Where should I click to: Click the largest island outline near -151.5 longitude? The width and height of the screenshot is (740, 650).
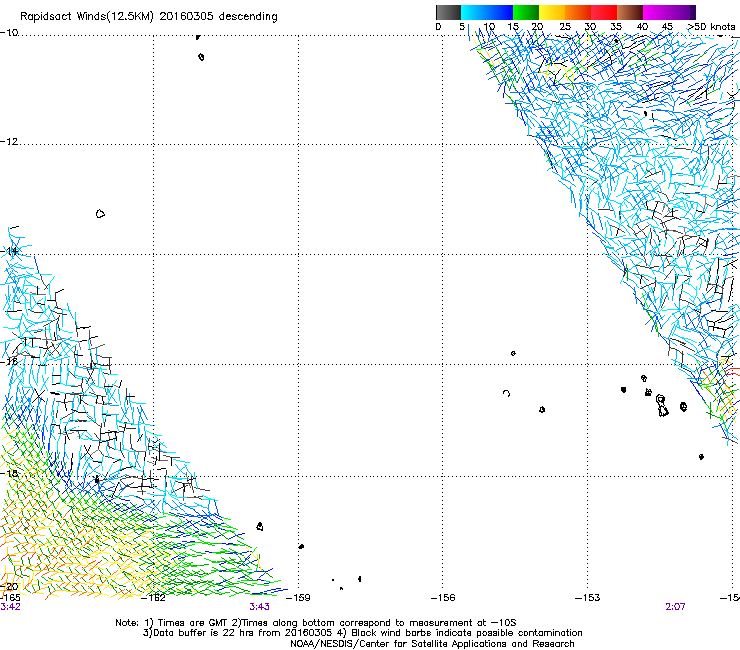pyautogui.click(x=662, y=406)
